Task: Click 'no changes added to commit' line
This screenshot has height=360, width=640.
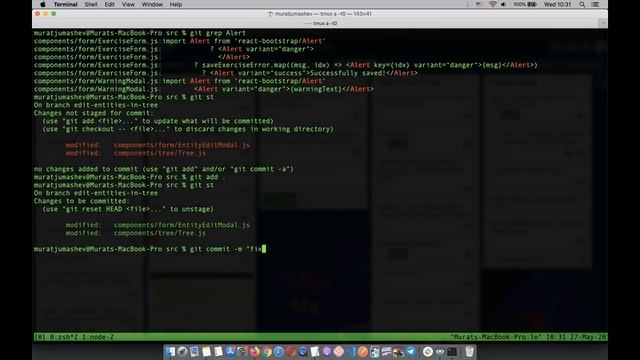Action: 164,169
